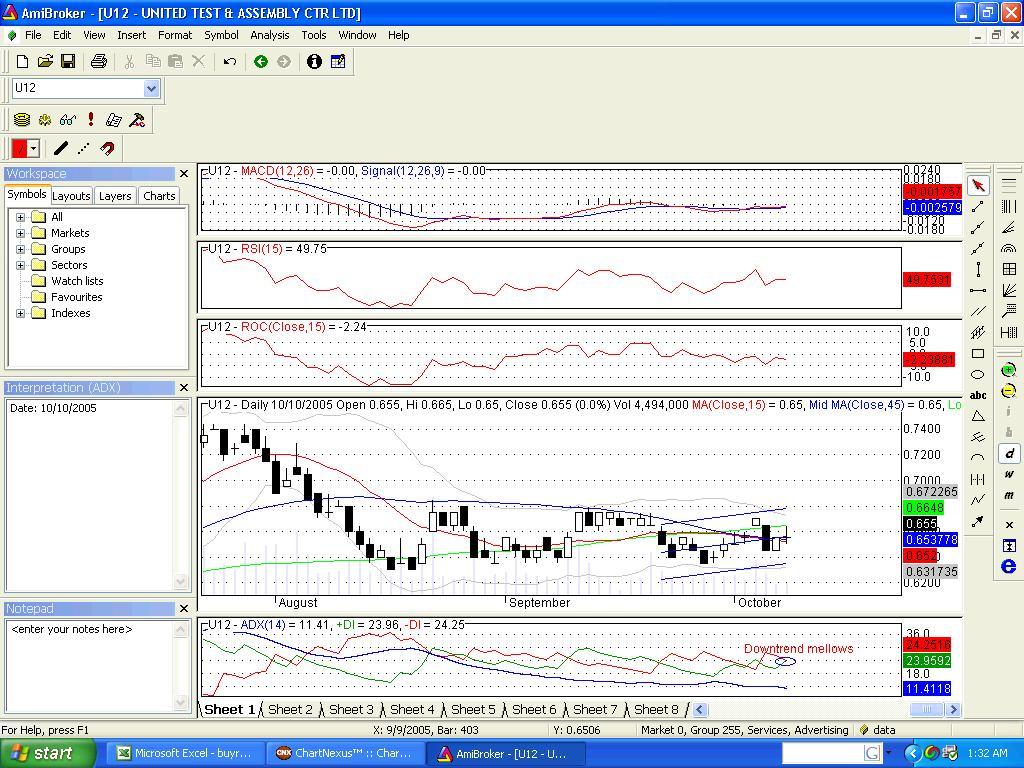Open the Insert menu
1024x768 pixels.
[x=131, y=35]
